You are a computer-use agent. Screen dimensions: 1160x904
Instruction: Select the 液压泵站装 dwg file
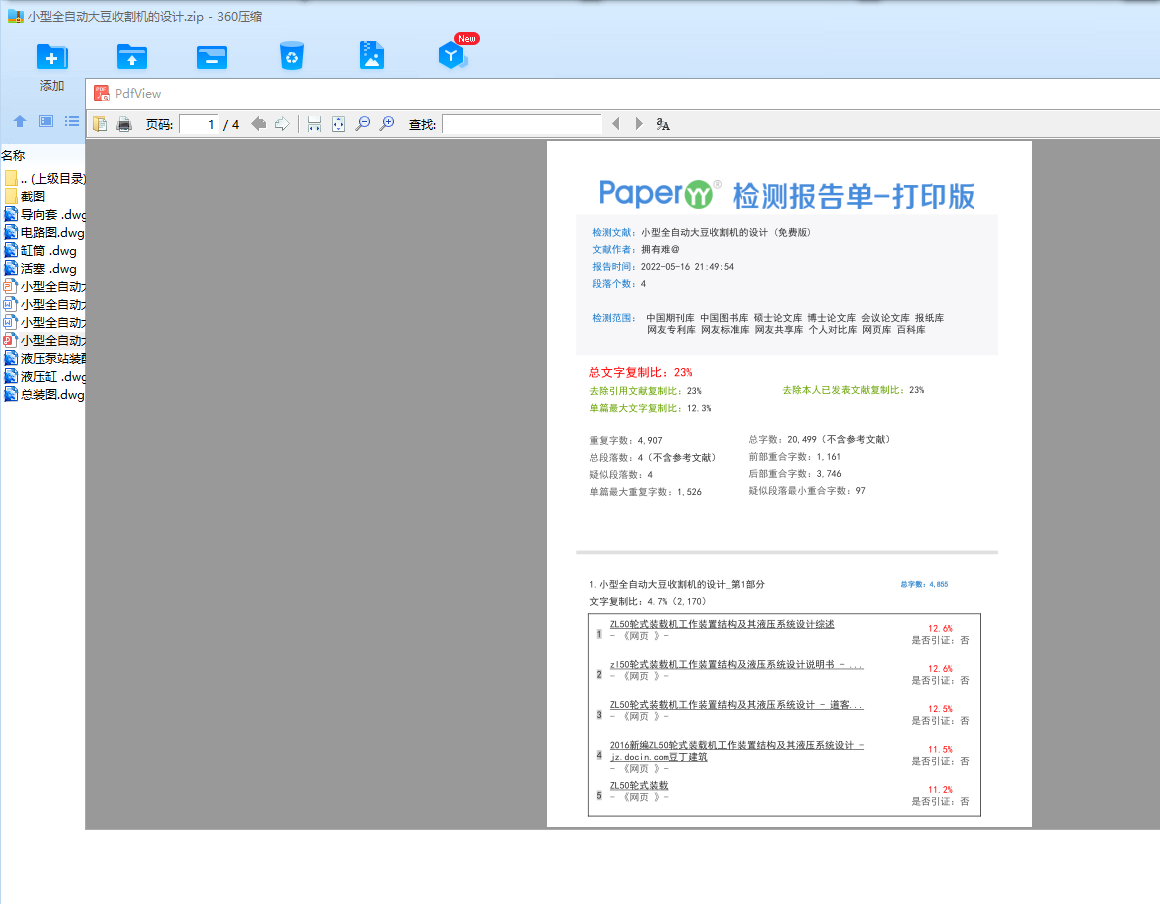pos(44,358)
